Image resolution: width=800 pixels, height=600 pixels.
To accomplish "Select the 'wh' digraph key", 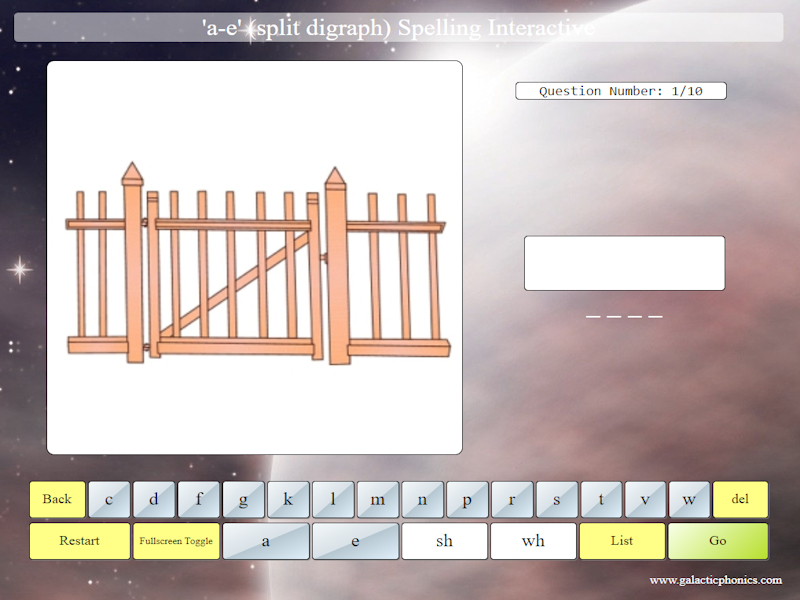I will [533, 541].
